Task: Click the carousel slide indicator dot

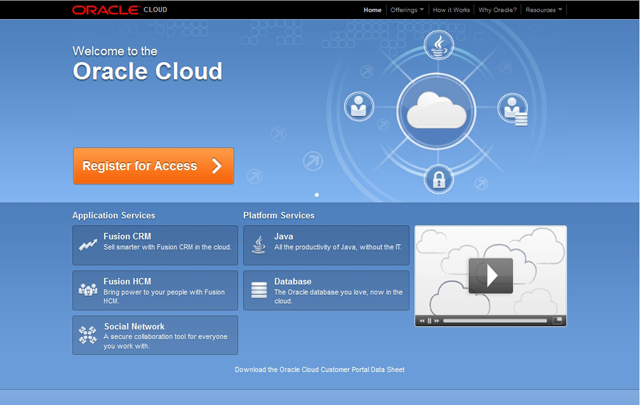Action: click(317, 195)
